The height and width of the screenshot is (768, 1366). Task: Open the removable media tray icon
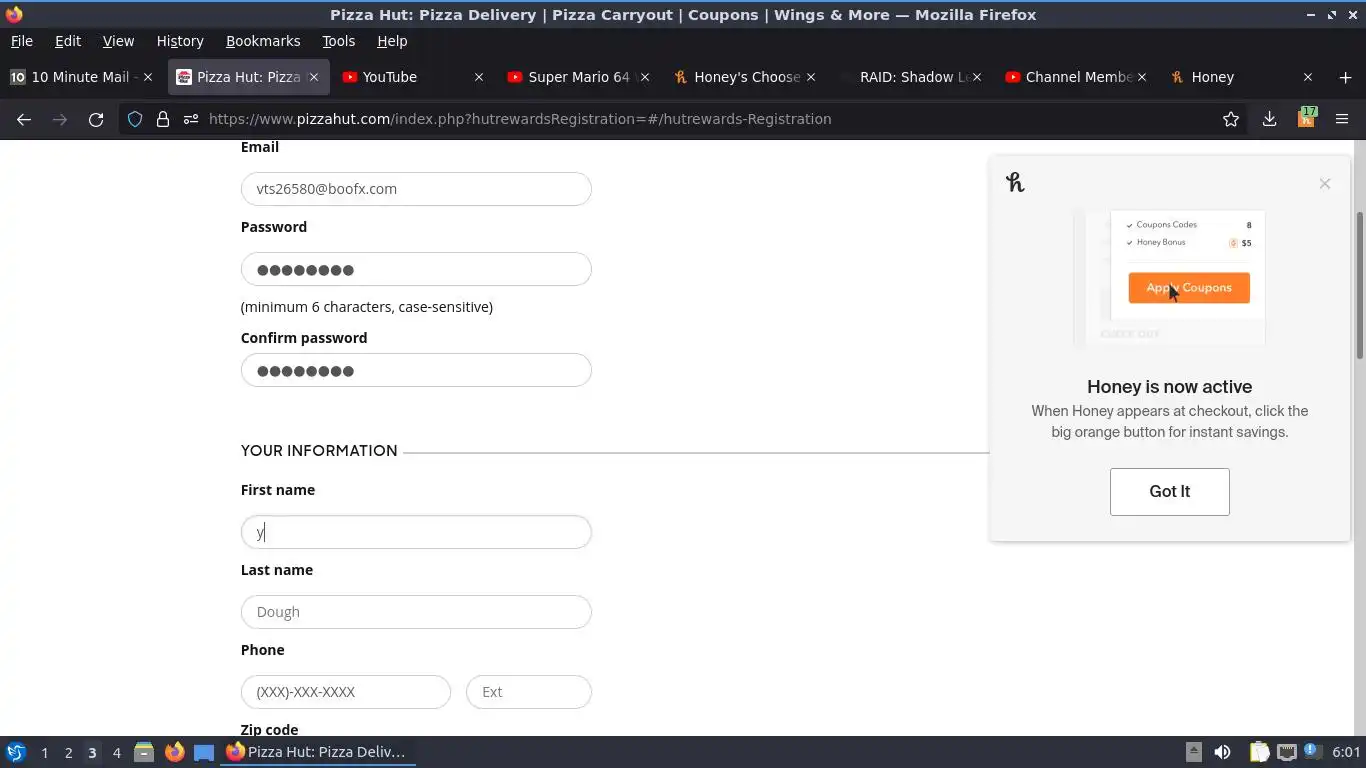pyautogui.click(x=1194, y=752)
